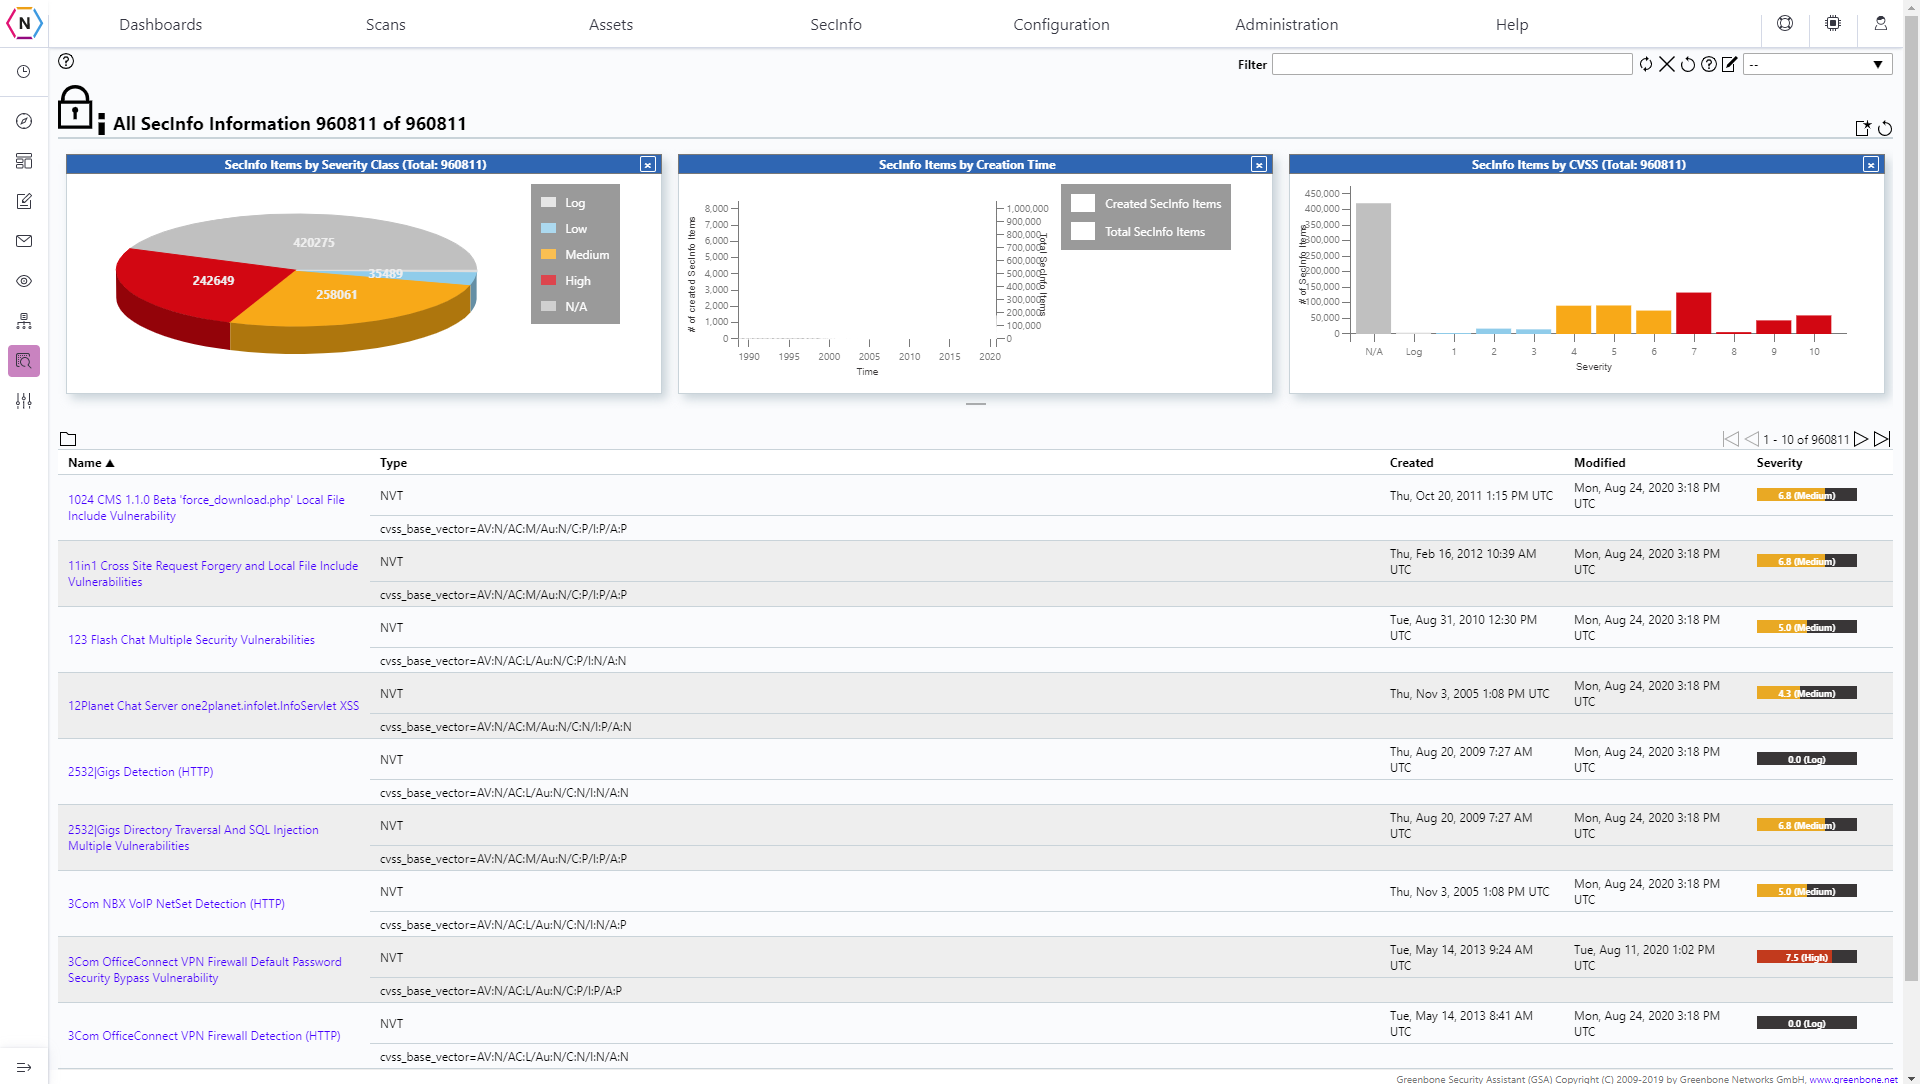1920x1084 pixels.
Task: Open 1024 CMS 1.1.0 Beta vulnerability link
Action: [x=206, y=508]
